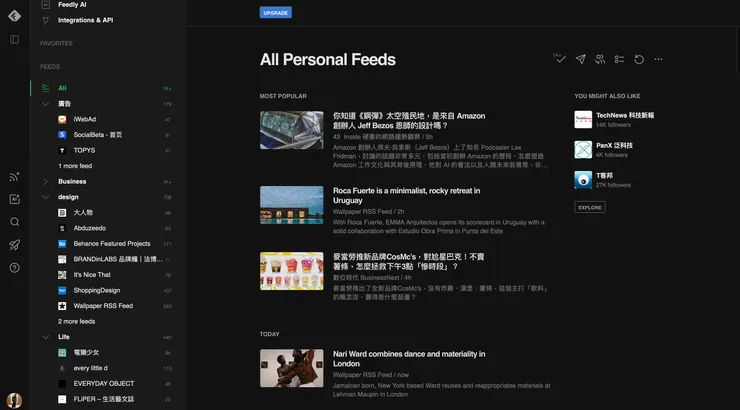Open the Life folder label
Viewport: 740px width, 410px height.
point(64,337)
